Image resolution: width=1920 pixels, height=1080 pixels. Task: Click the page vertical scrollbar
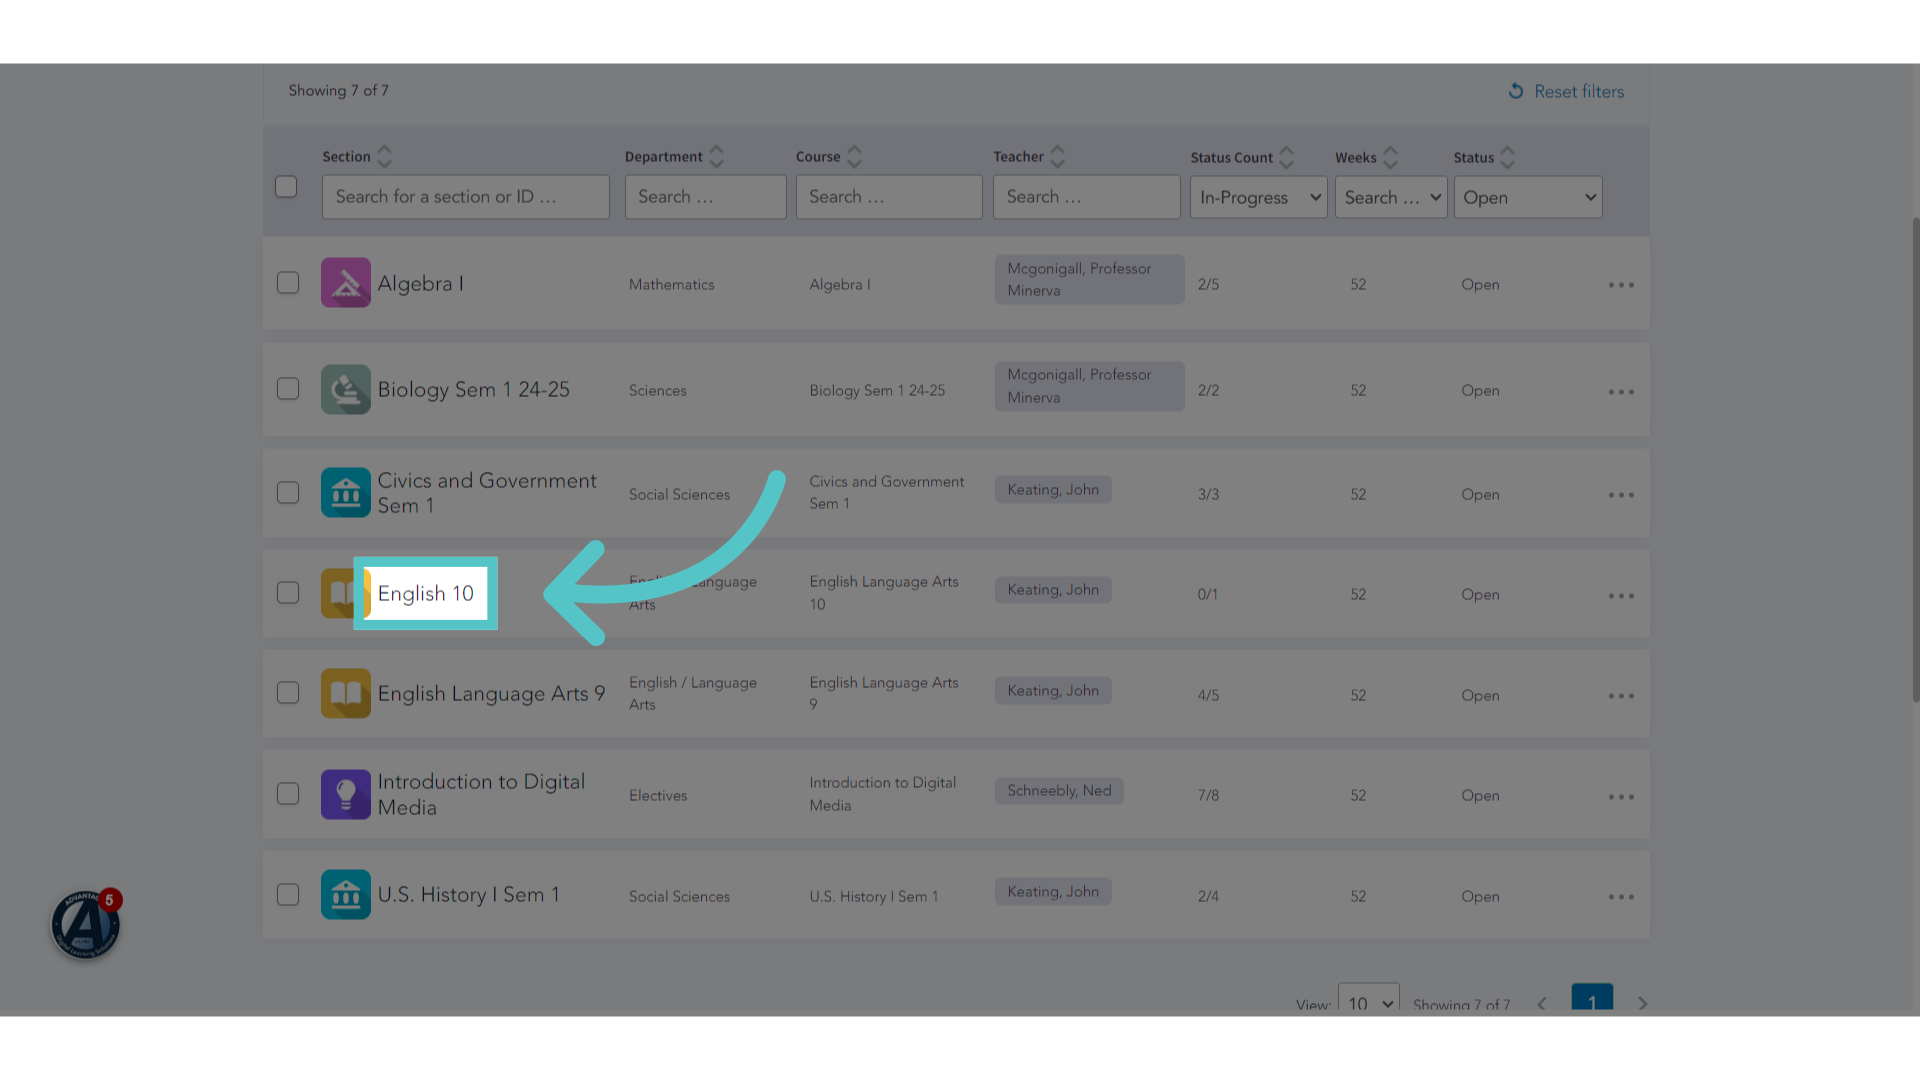(x=1915, y=460)
